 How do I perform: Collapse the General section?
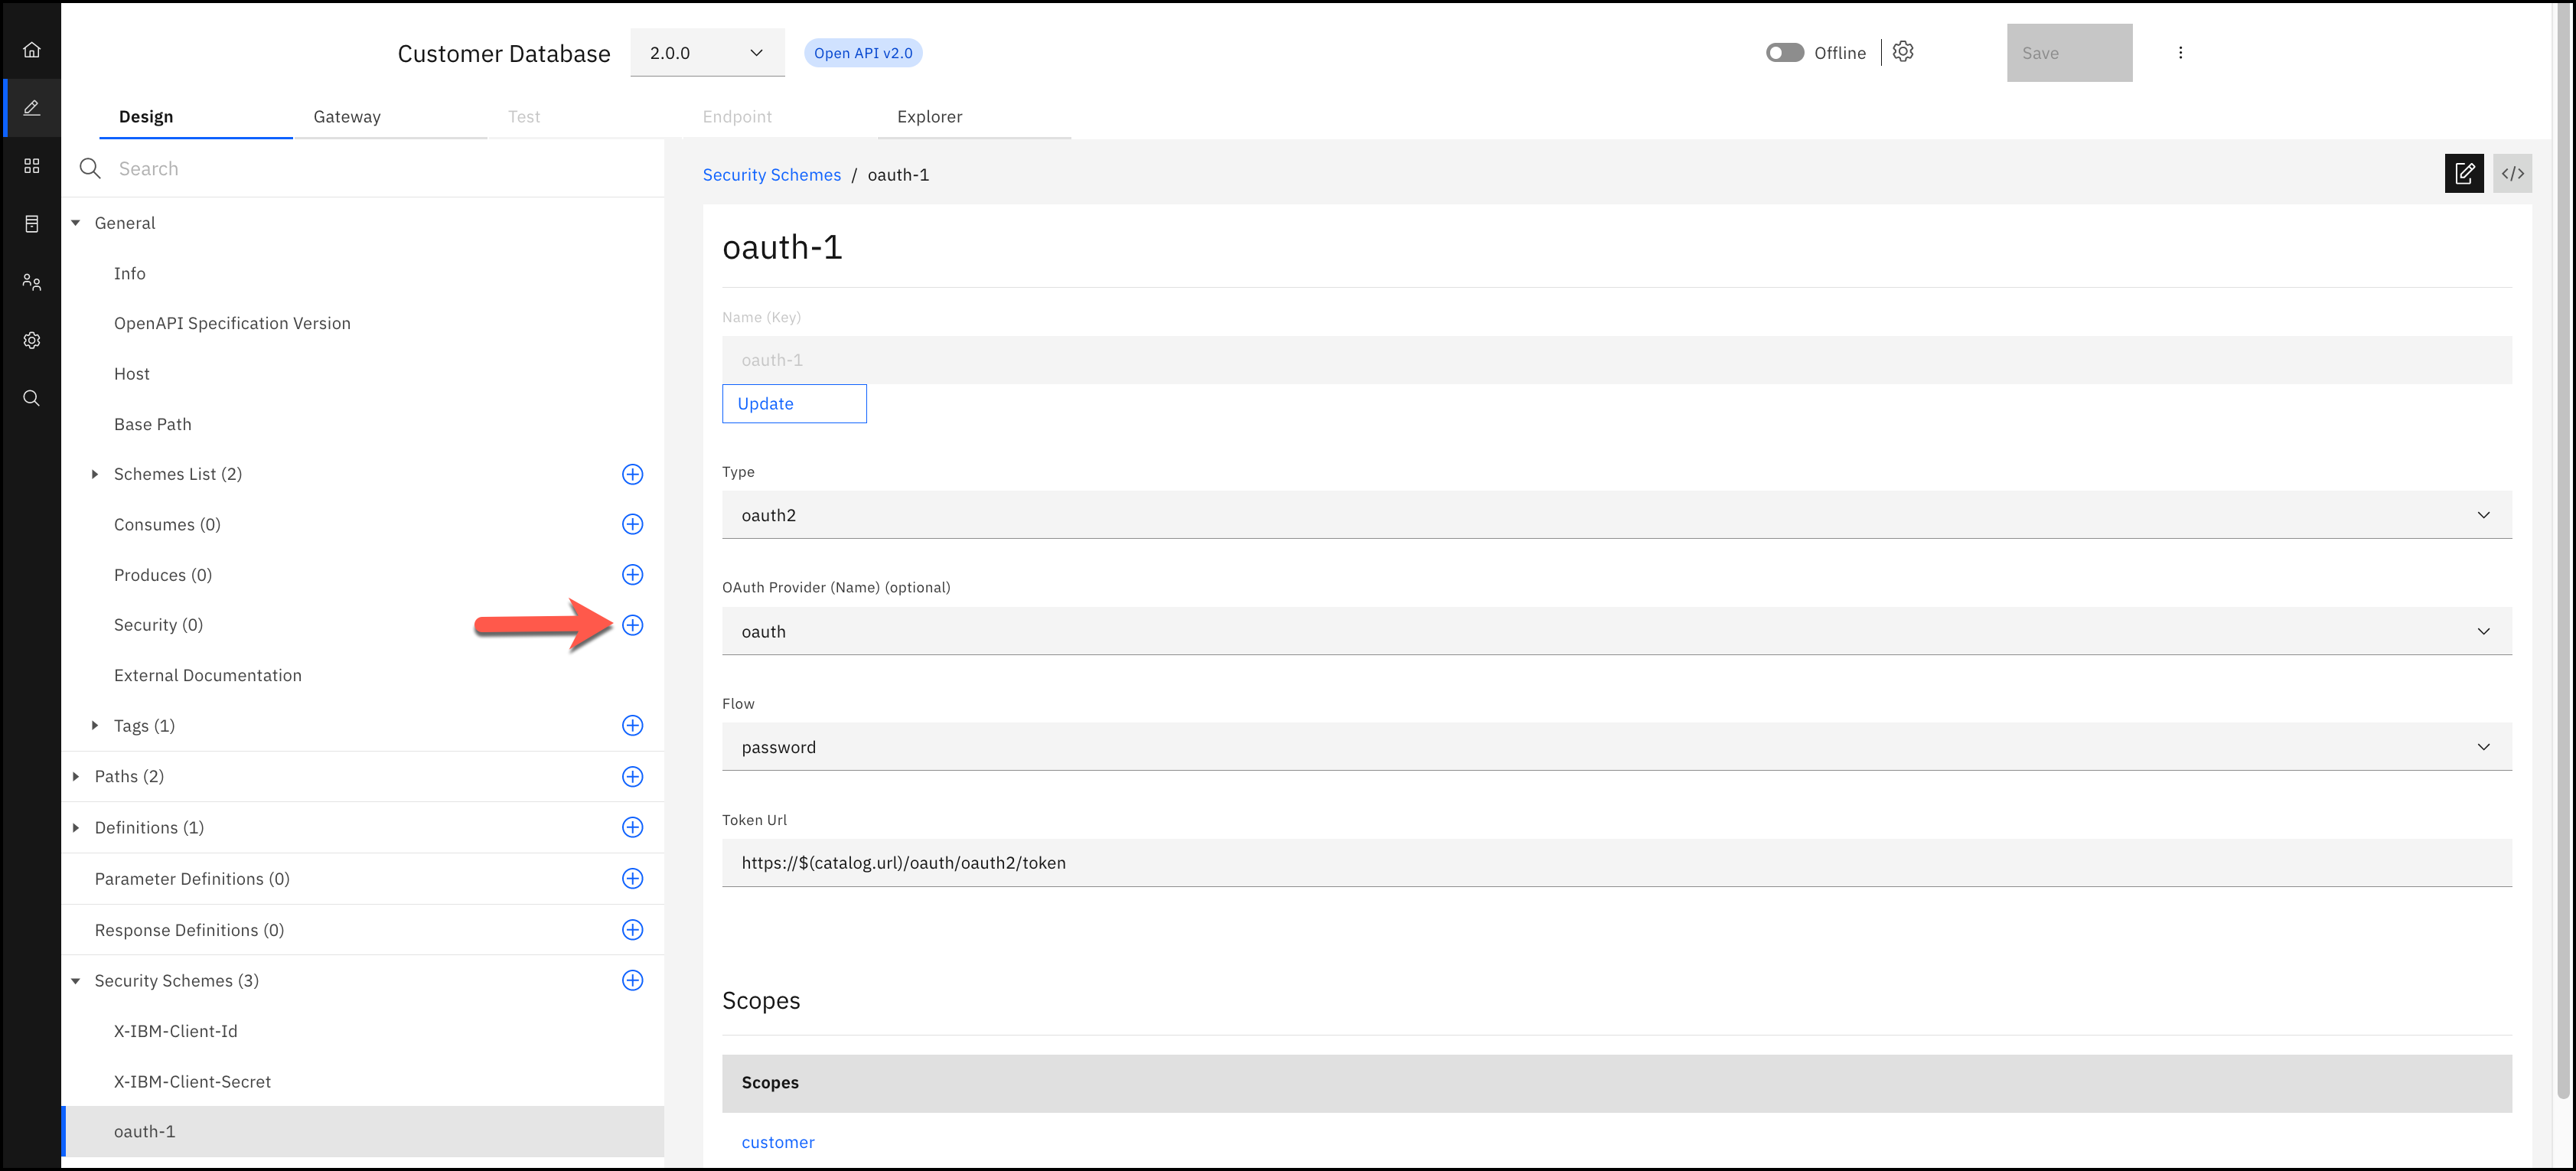(76, 223)
